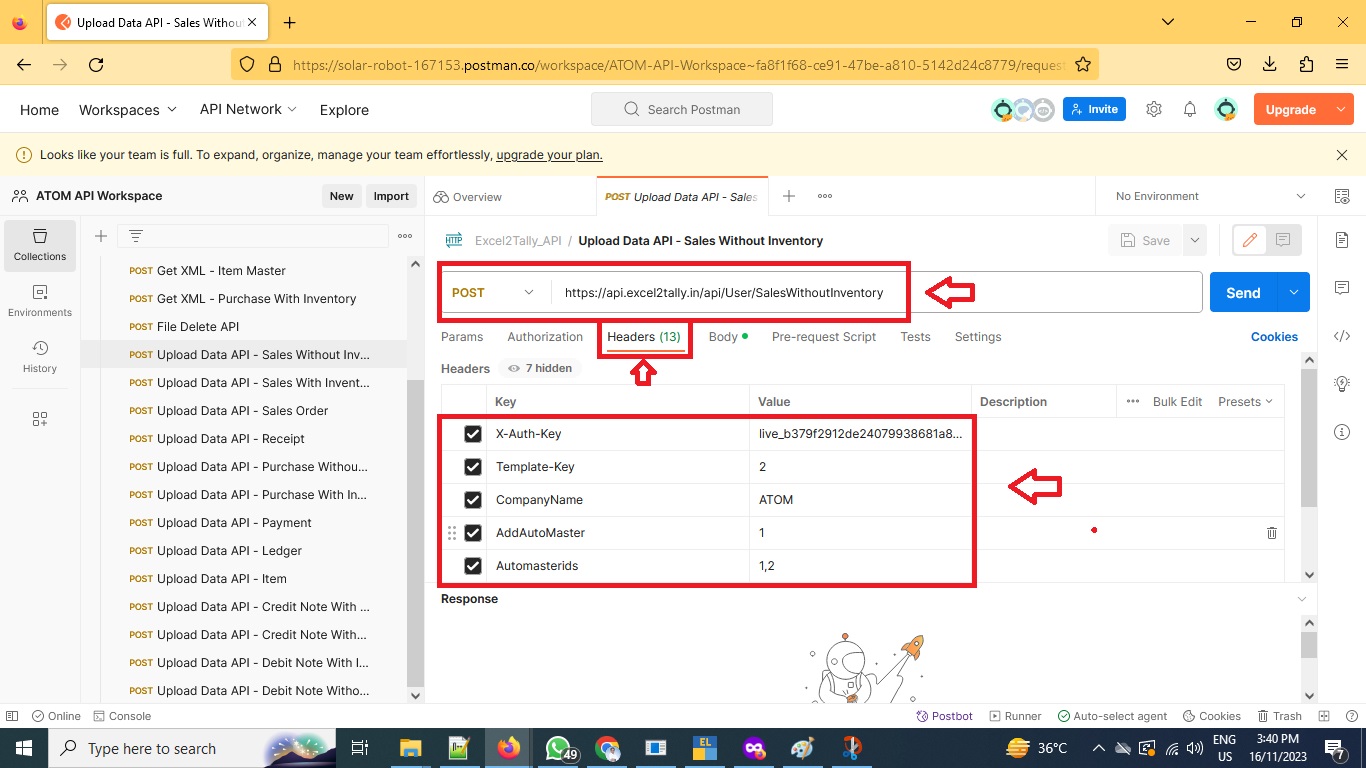The image size is (1366, 768).
Task: Open the POST method dropdown
Action: click(495, 293)
